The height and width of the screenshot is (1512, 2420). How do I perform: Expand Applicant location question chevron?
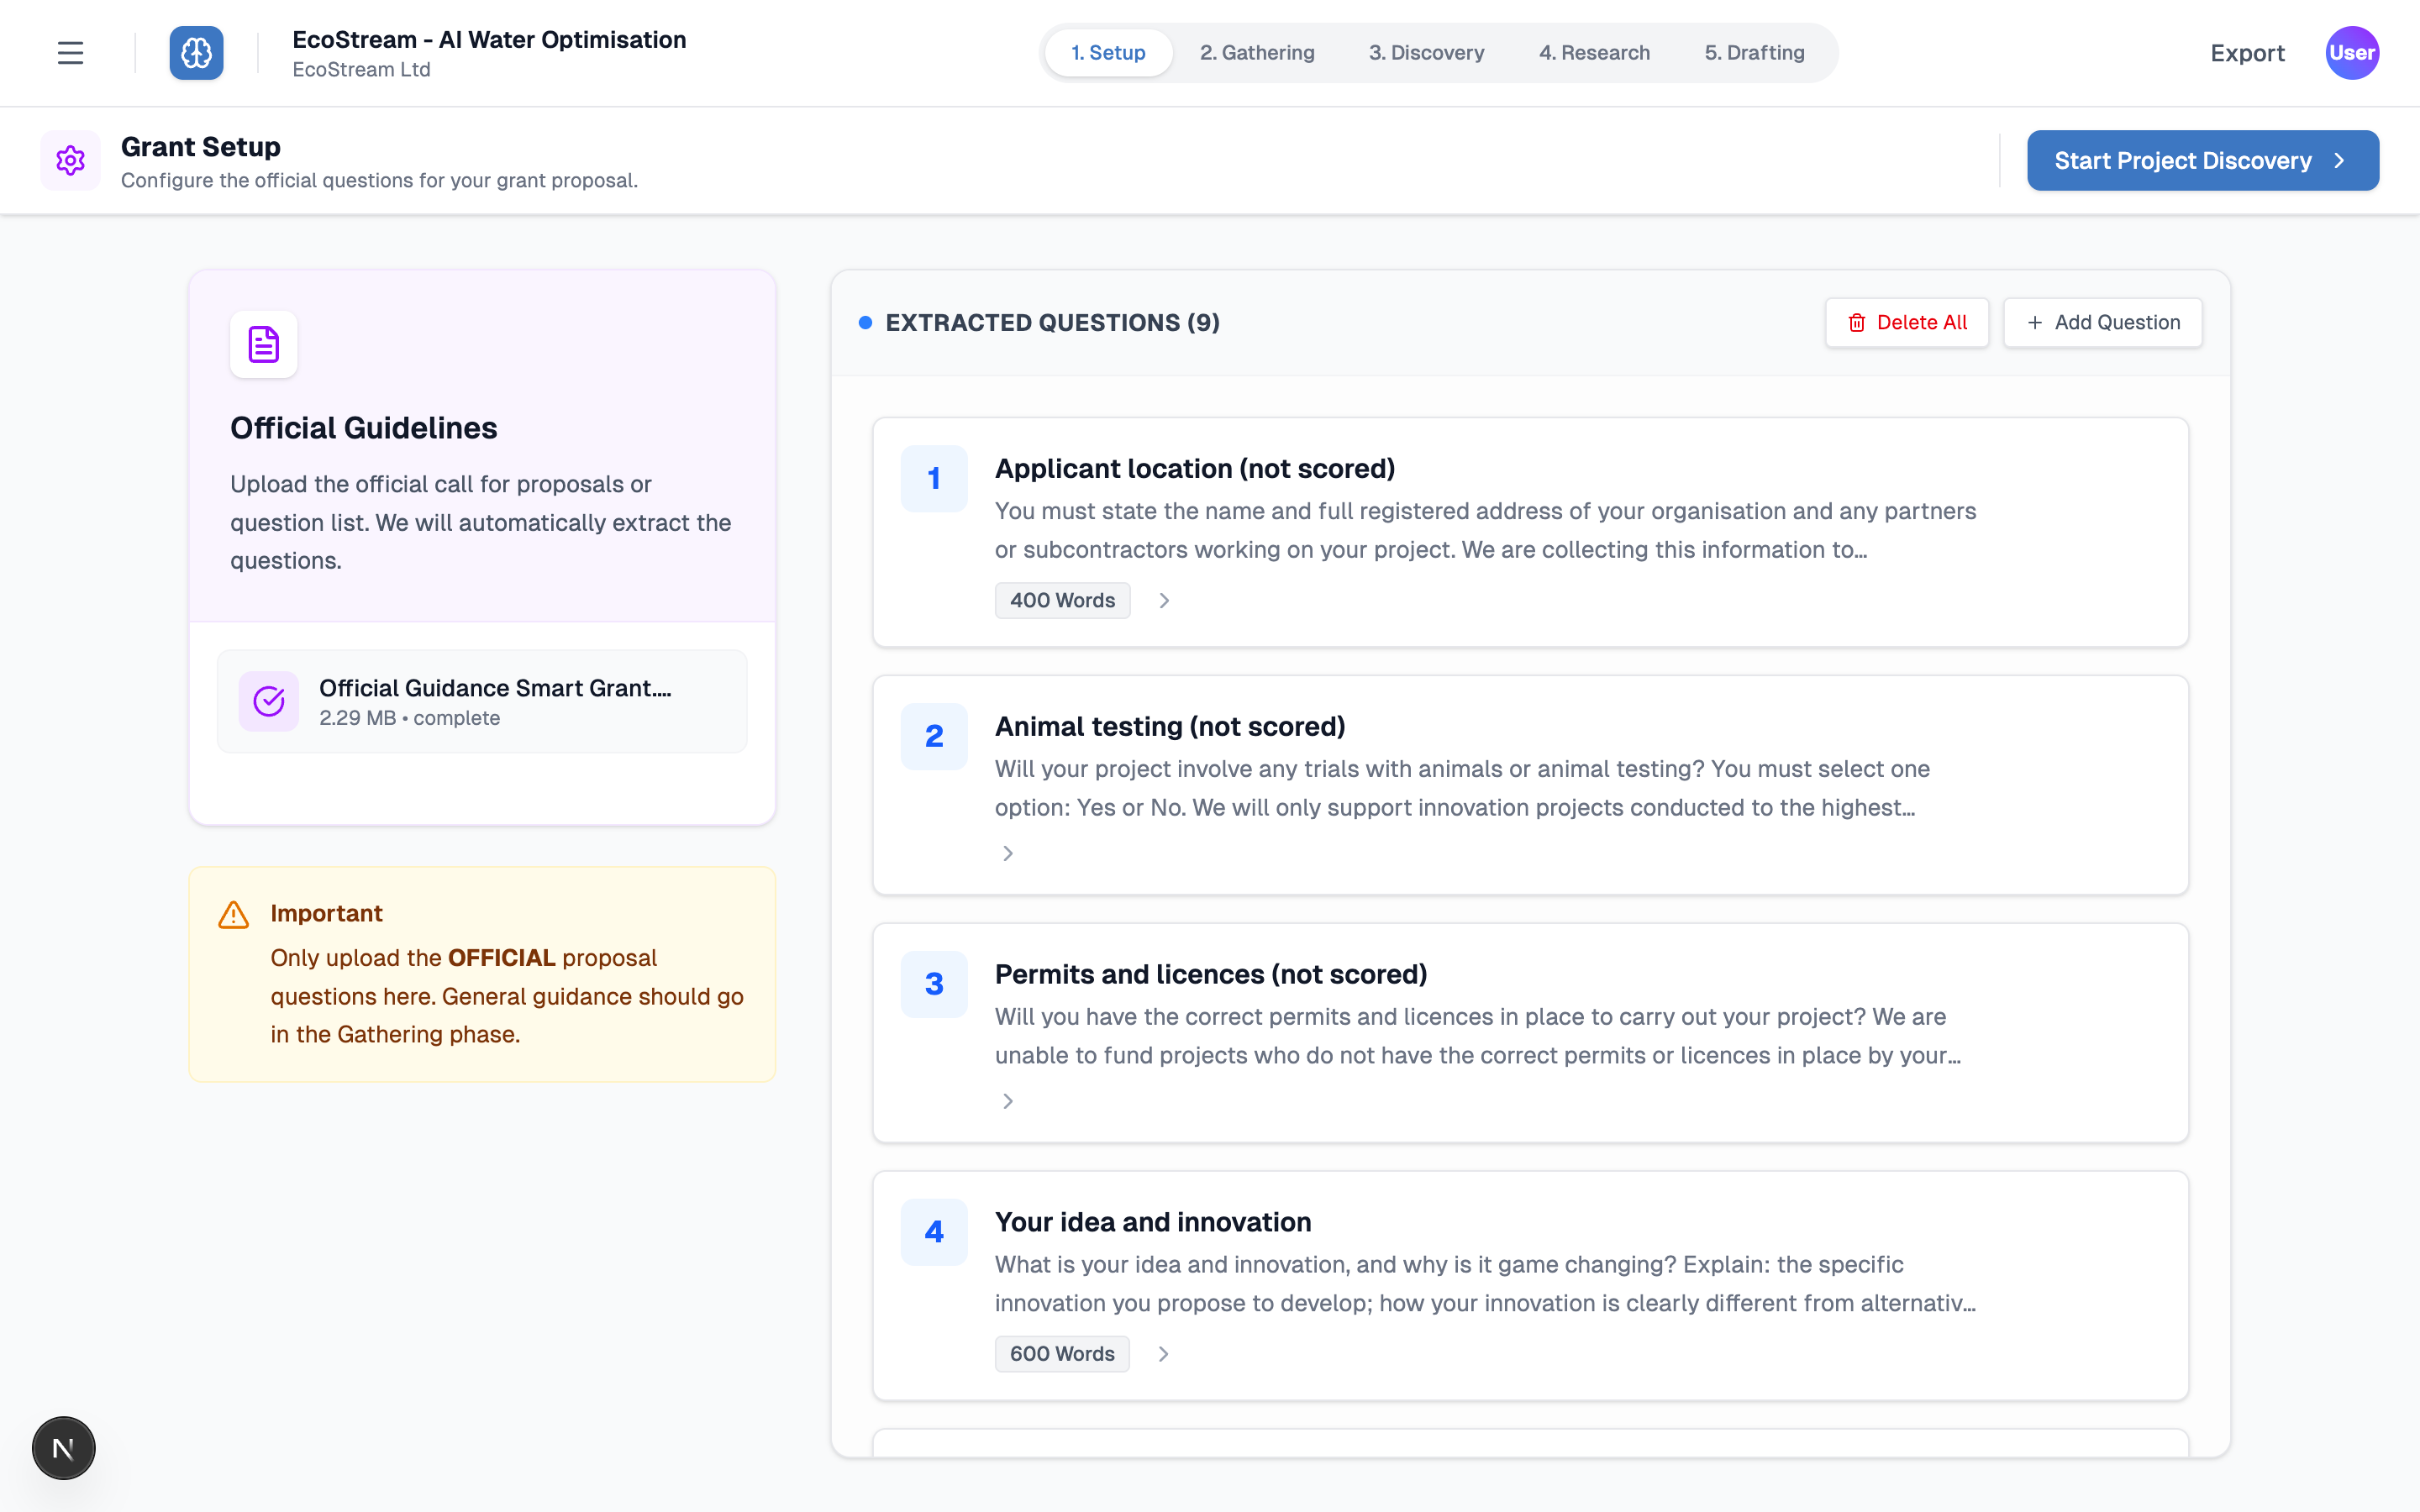pos(1164,601)
